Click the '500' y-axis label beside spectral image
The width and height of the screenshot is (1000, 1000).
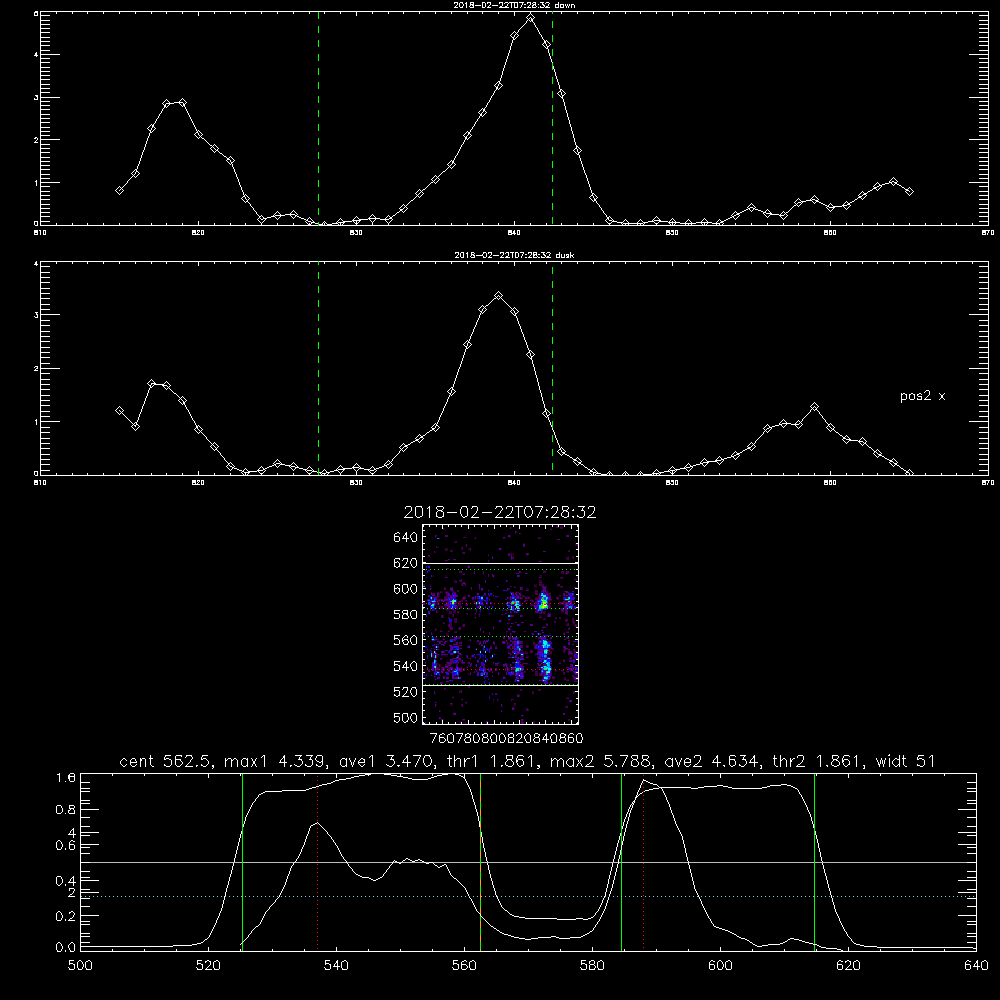[406, 717]
